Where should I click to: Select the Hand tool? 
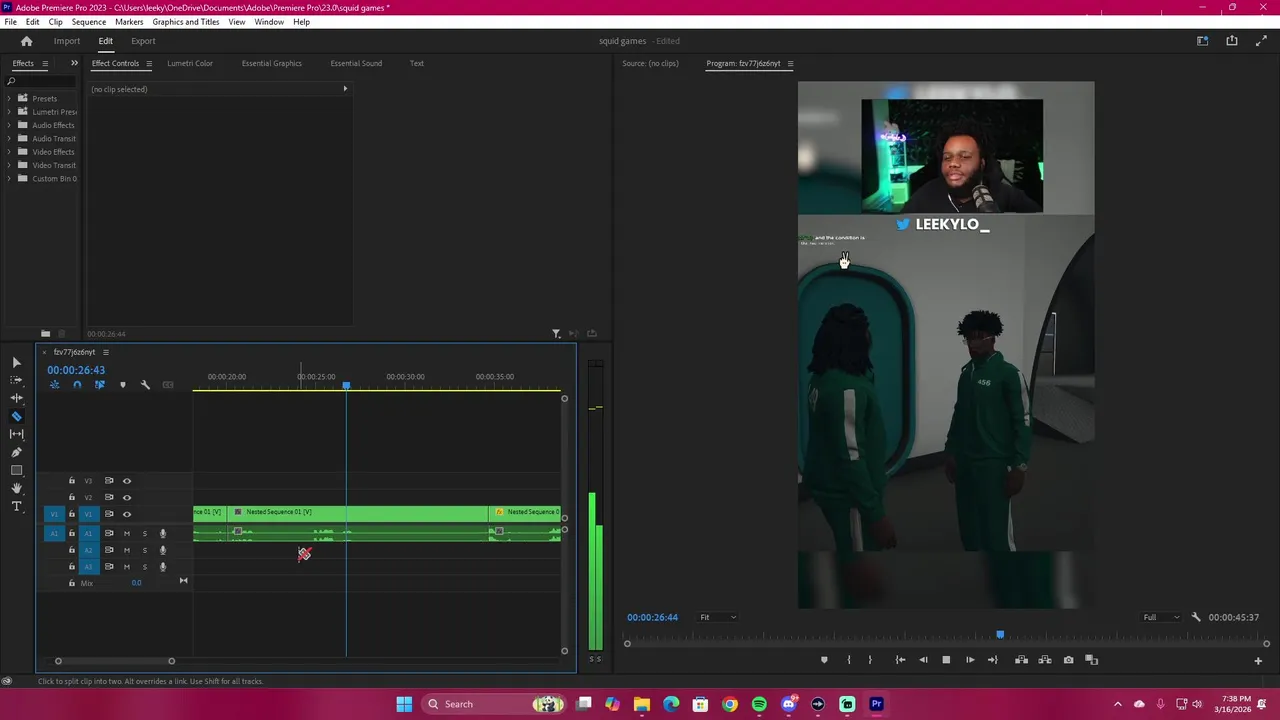point(16,488)
